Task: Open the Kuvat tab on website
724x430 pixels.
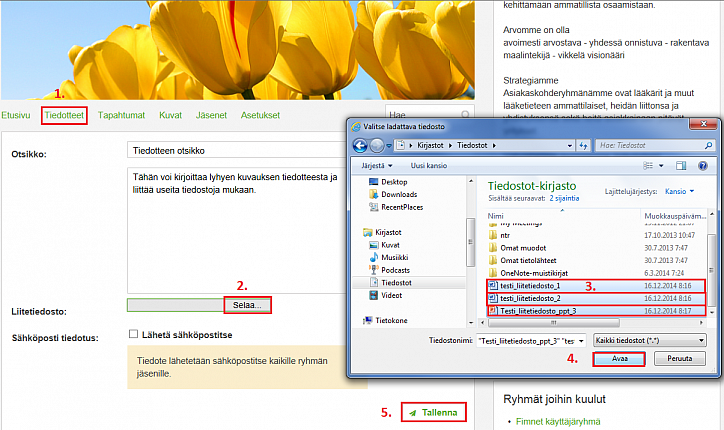Action: click(170, 115)
